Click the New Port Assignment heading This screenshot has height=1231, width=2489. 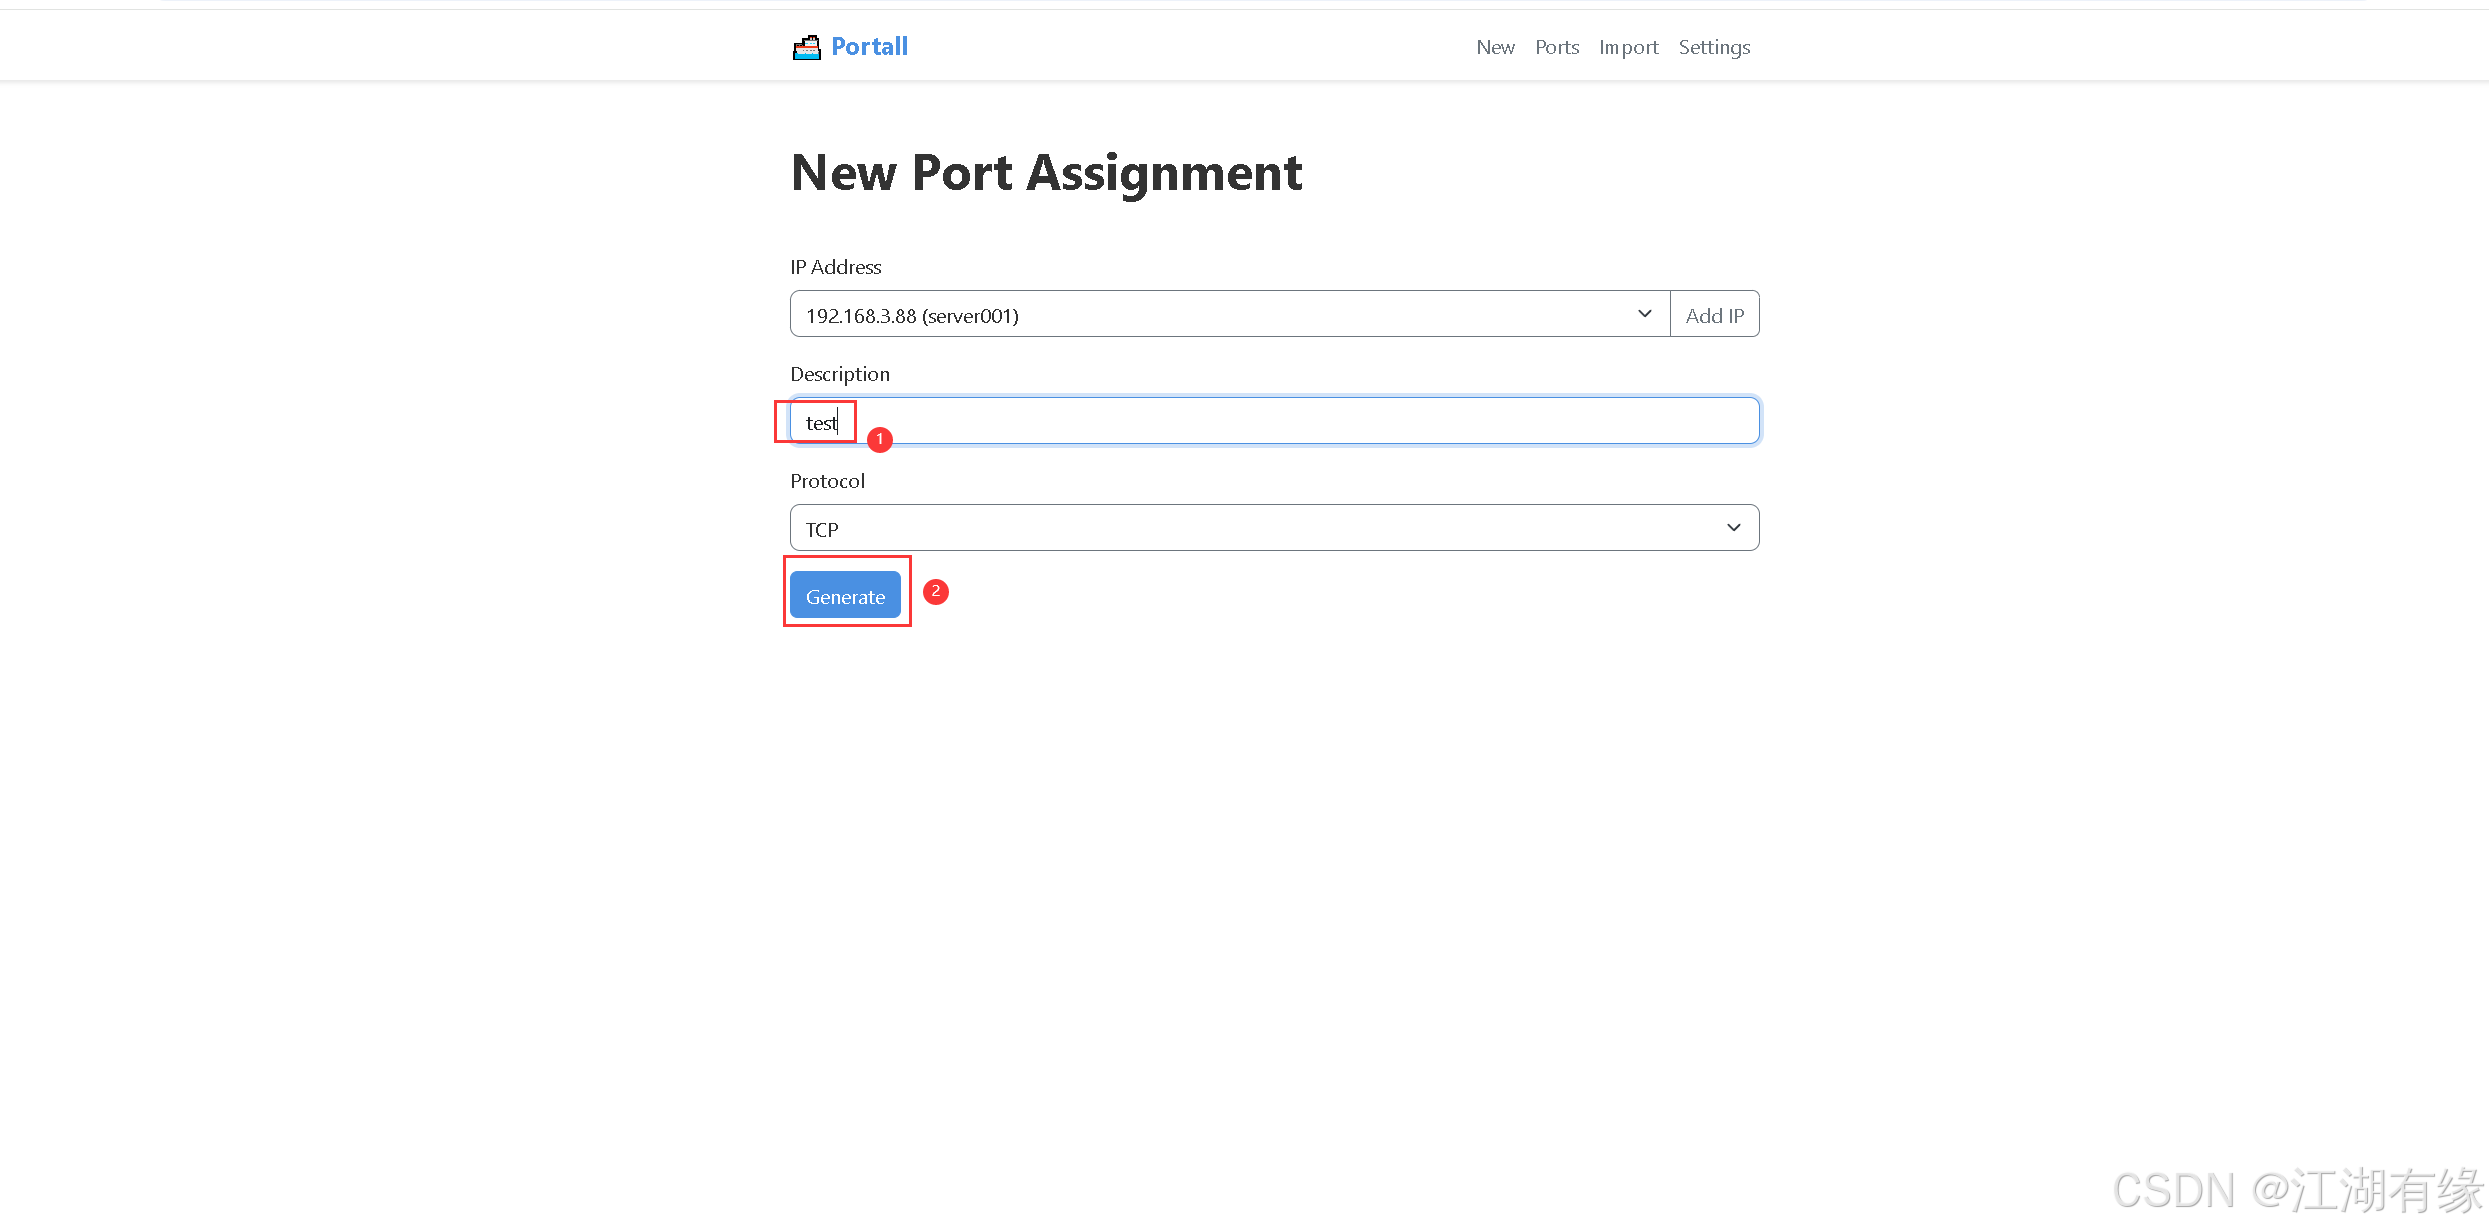point(1046,172)
